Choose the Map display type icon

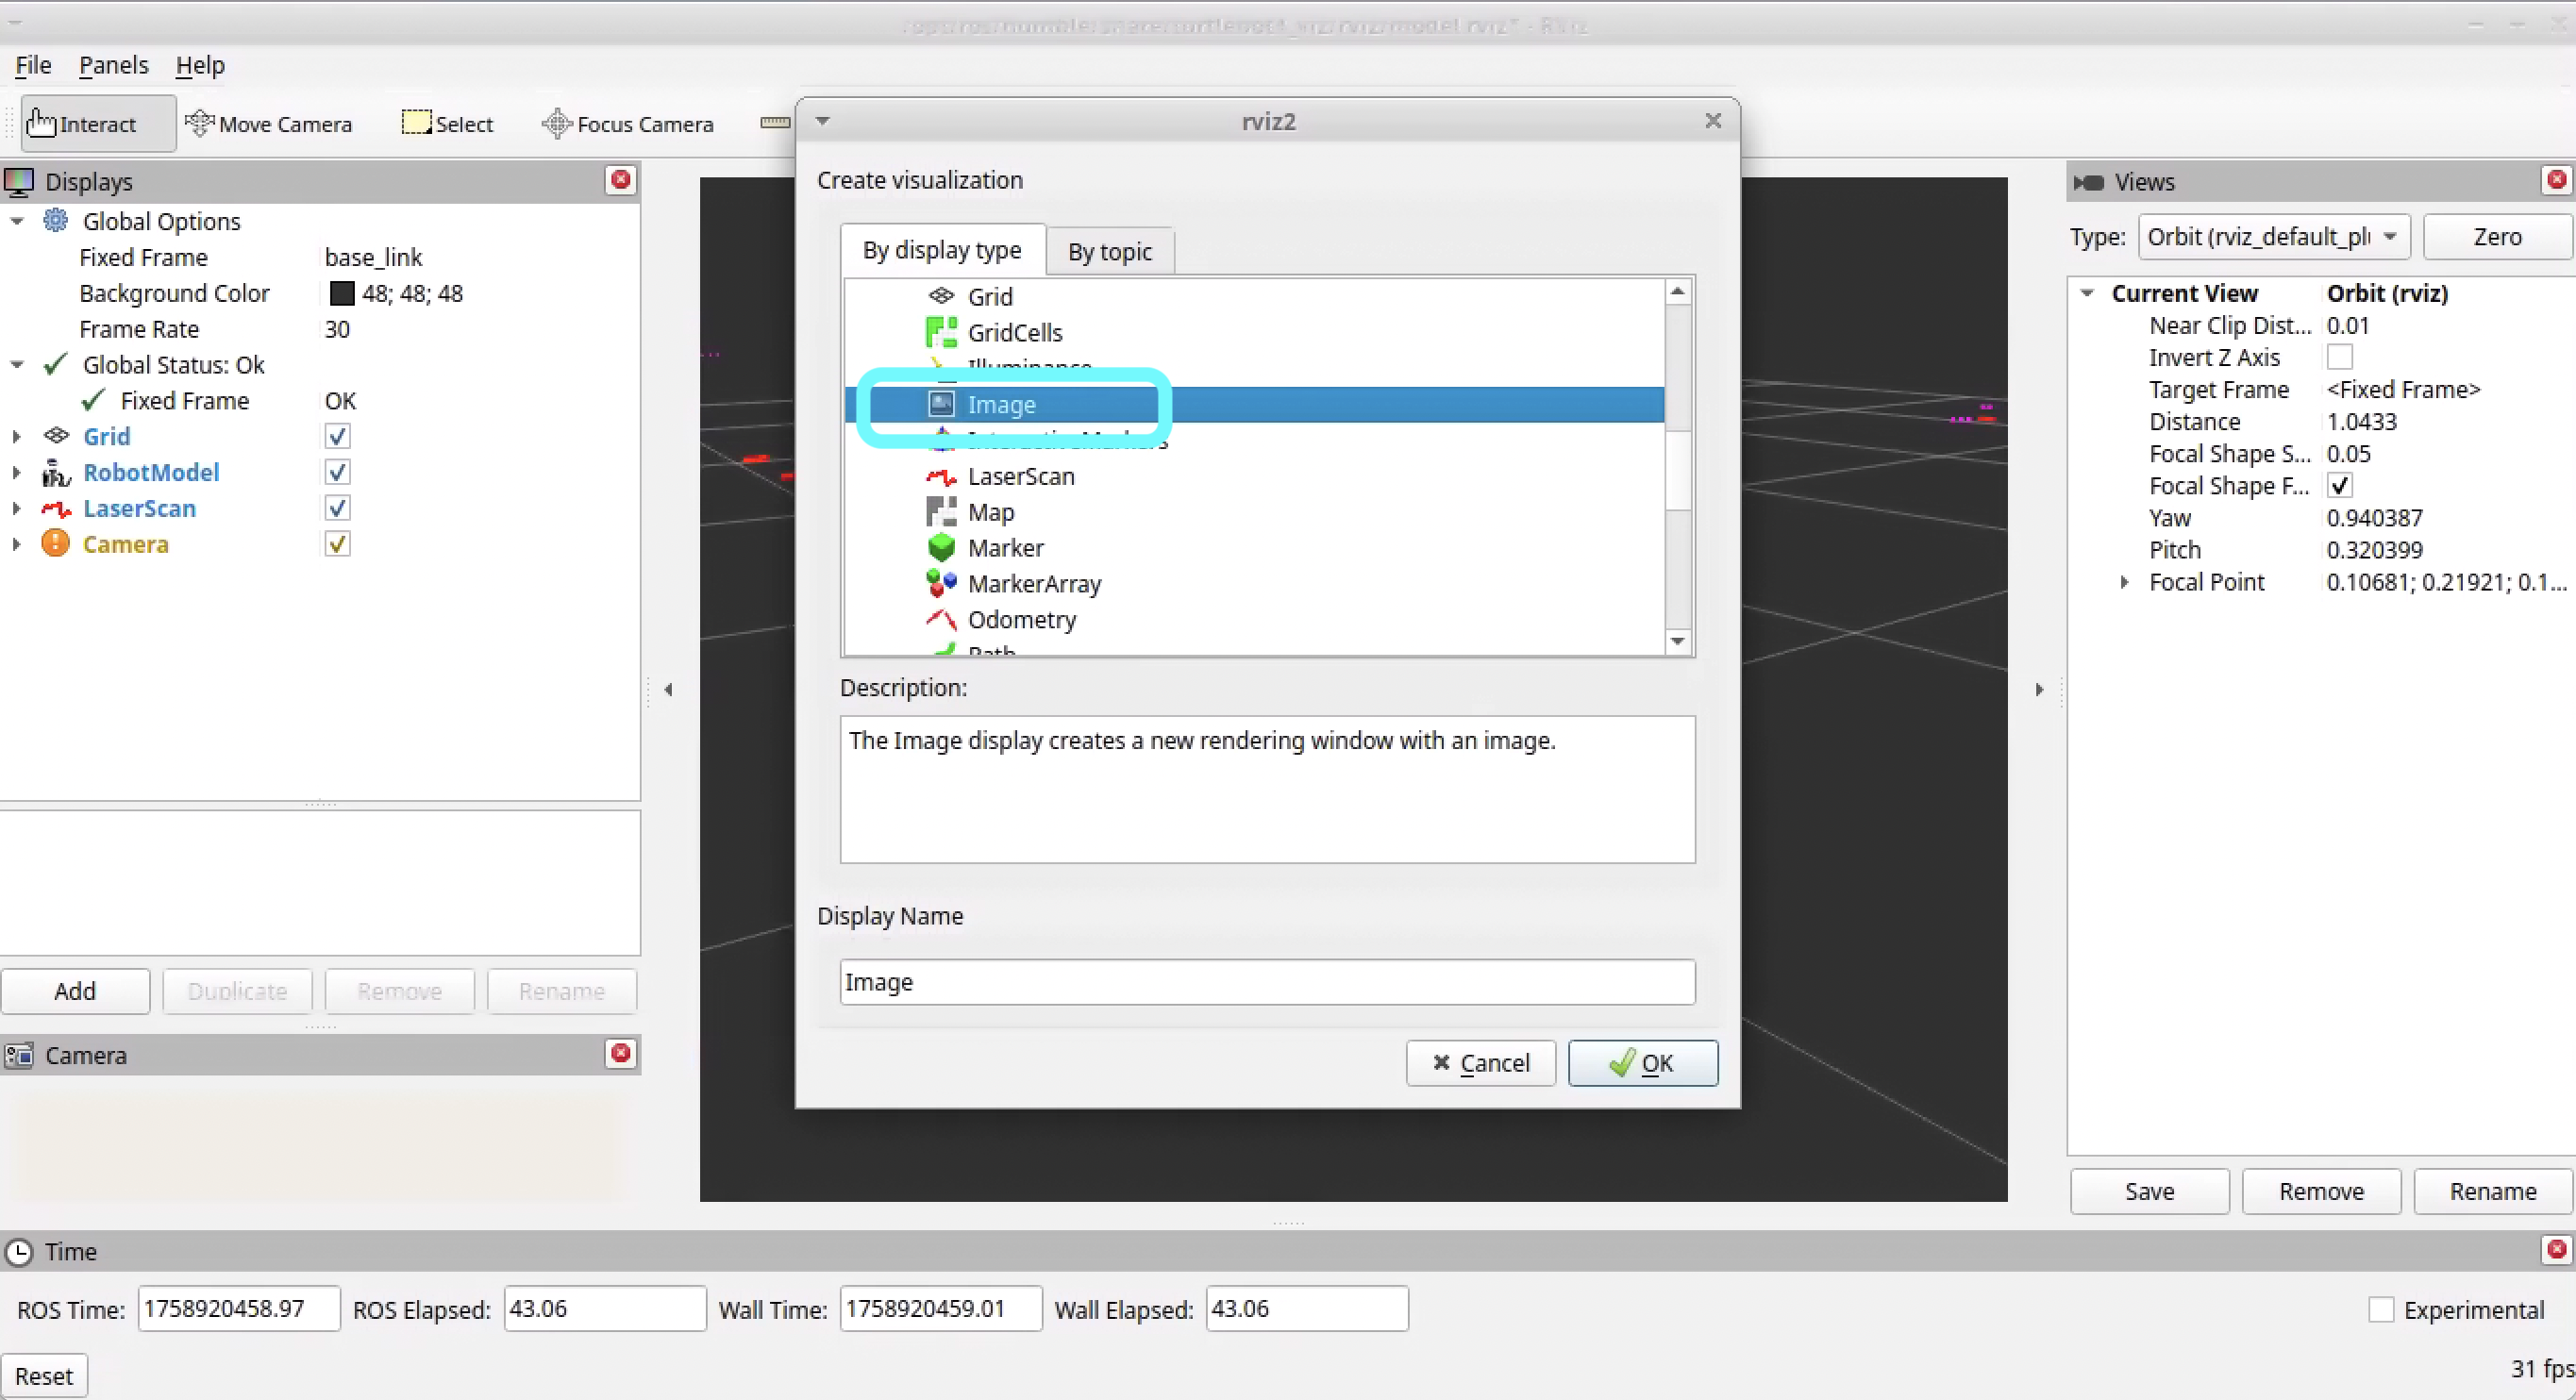941,512
